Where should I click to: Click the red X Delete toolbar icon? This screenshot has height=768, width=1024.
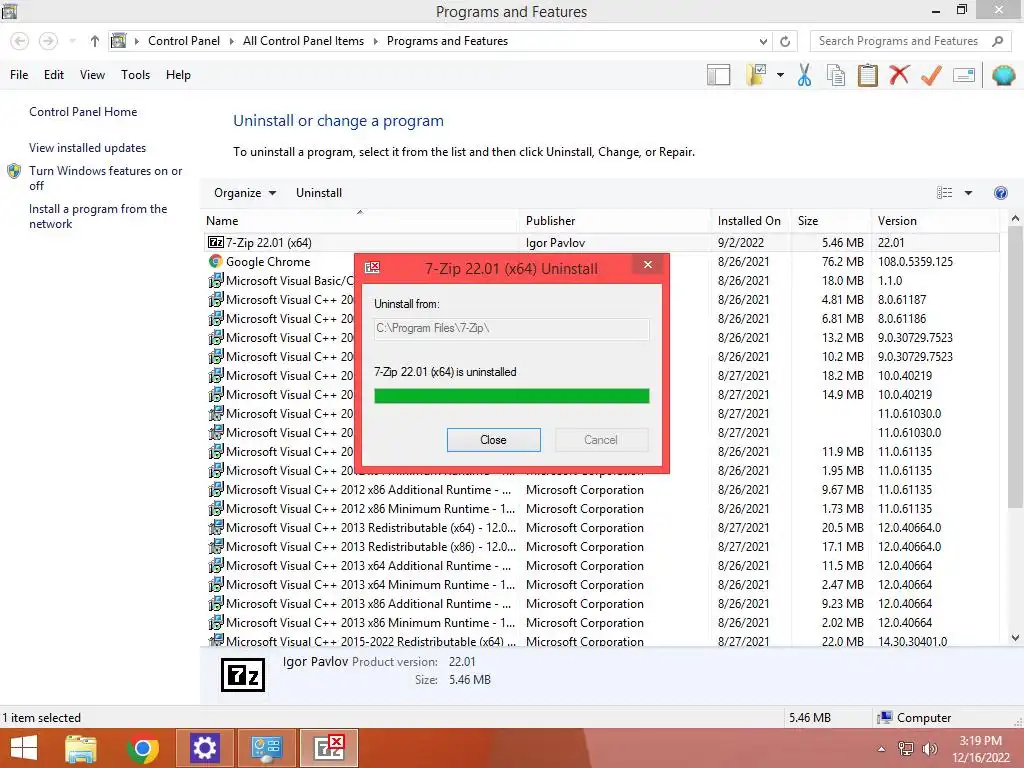tap(899, 75)
